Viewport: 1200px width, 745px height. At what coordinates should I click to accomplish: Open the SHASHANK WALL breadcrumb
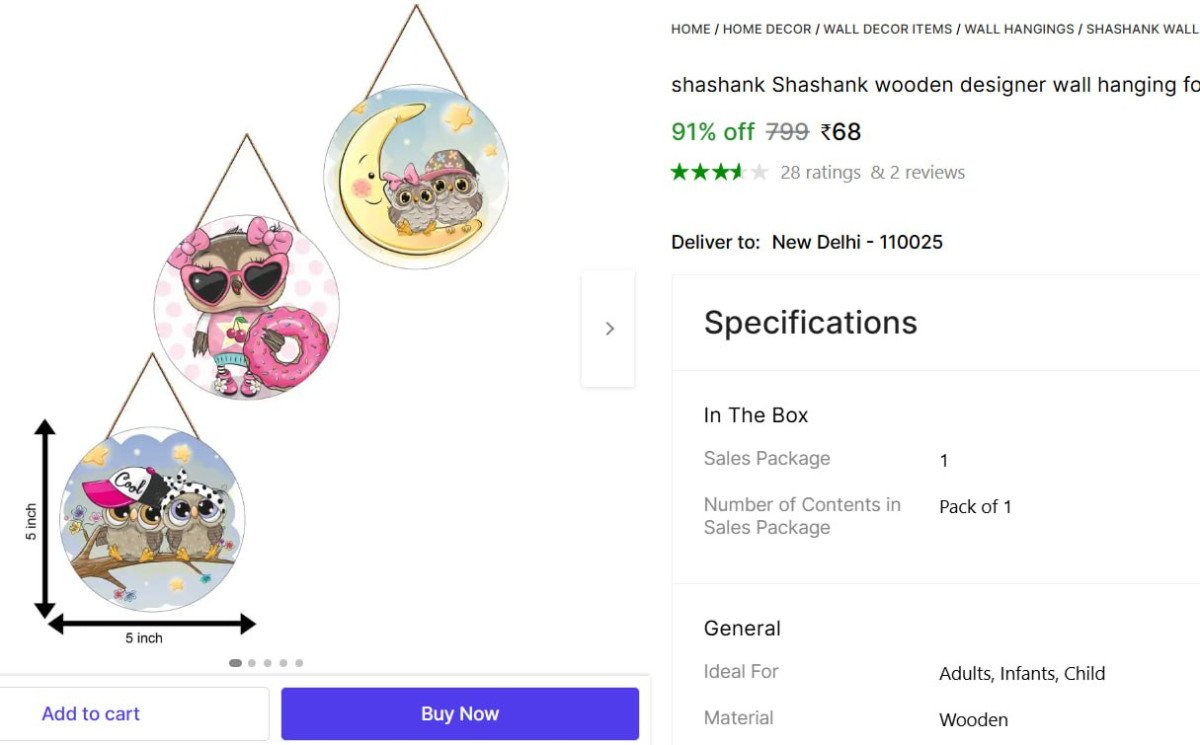coord(1142,29)
